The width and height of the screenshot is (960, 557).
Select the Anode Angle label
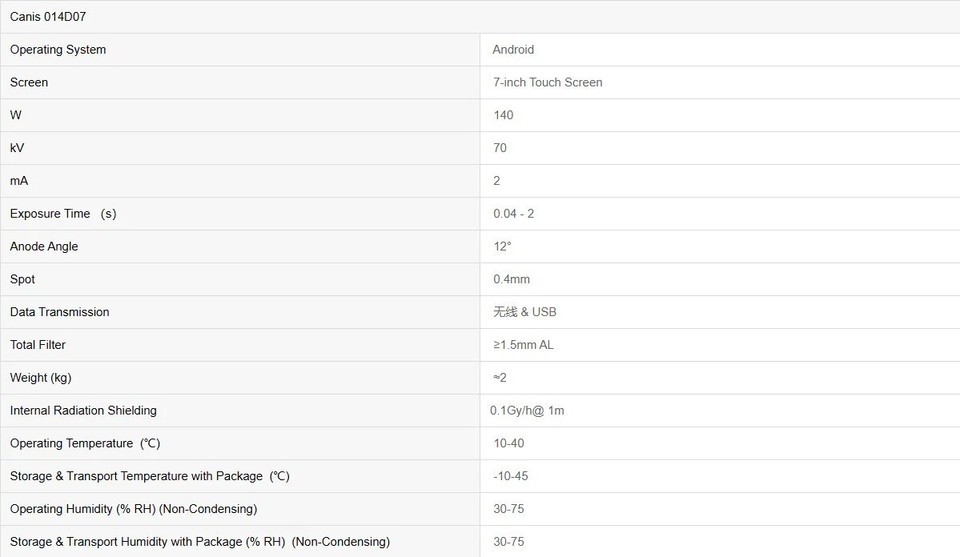(x=44, y=247)
